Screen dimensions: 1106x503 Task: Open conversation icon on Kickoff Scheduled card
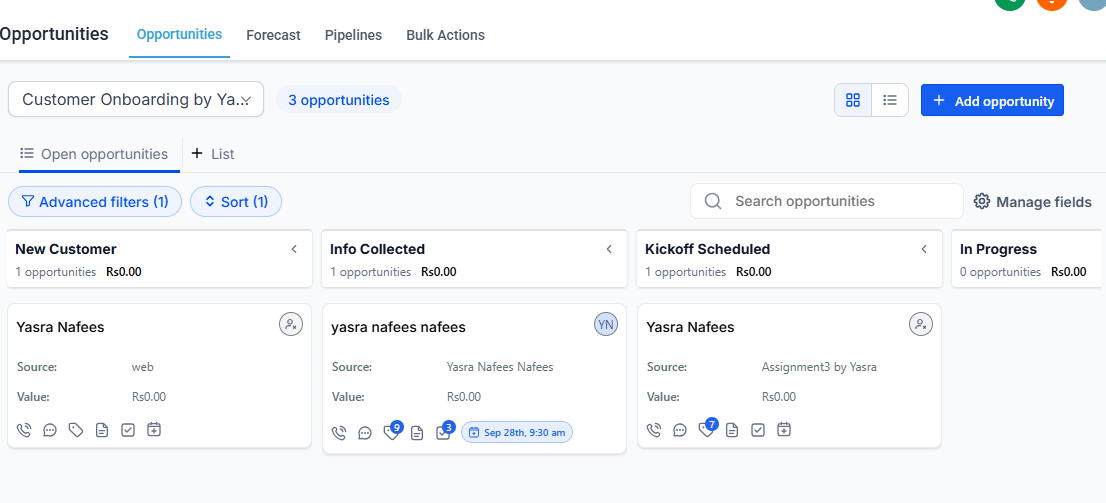[x=680, y=430]
